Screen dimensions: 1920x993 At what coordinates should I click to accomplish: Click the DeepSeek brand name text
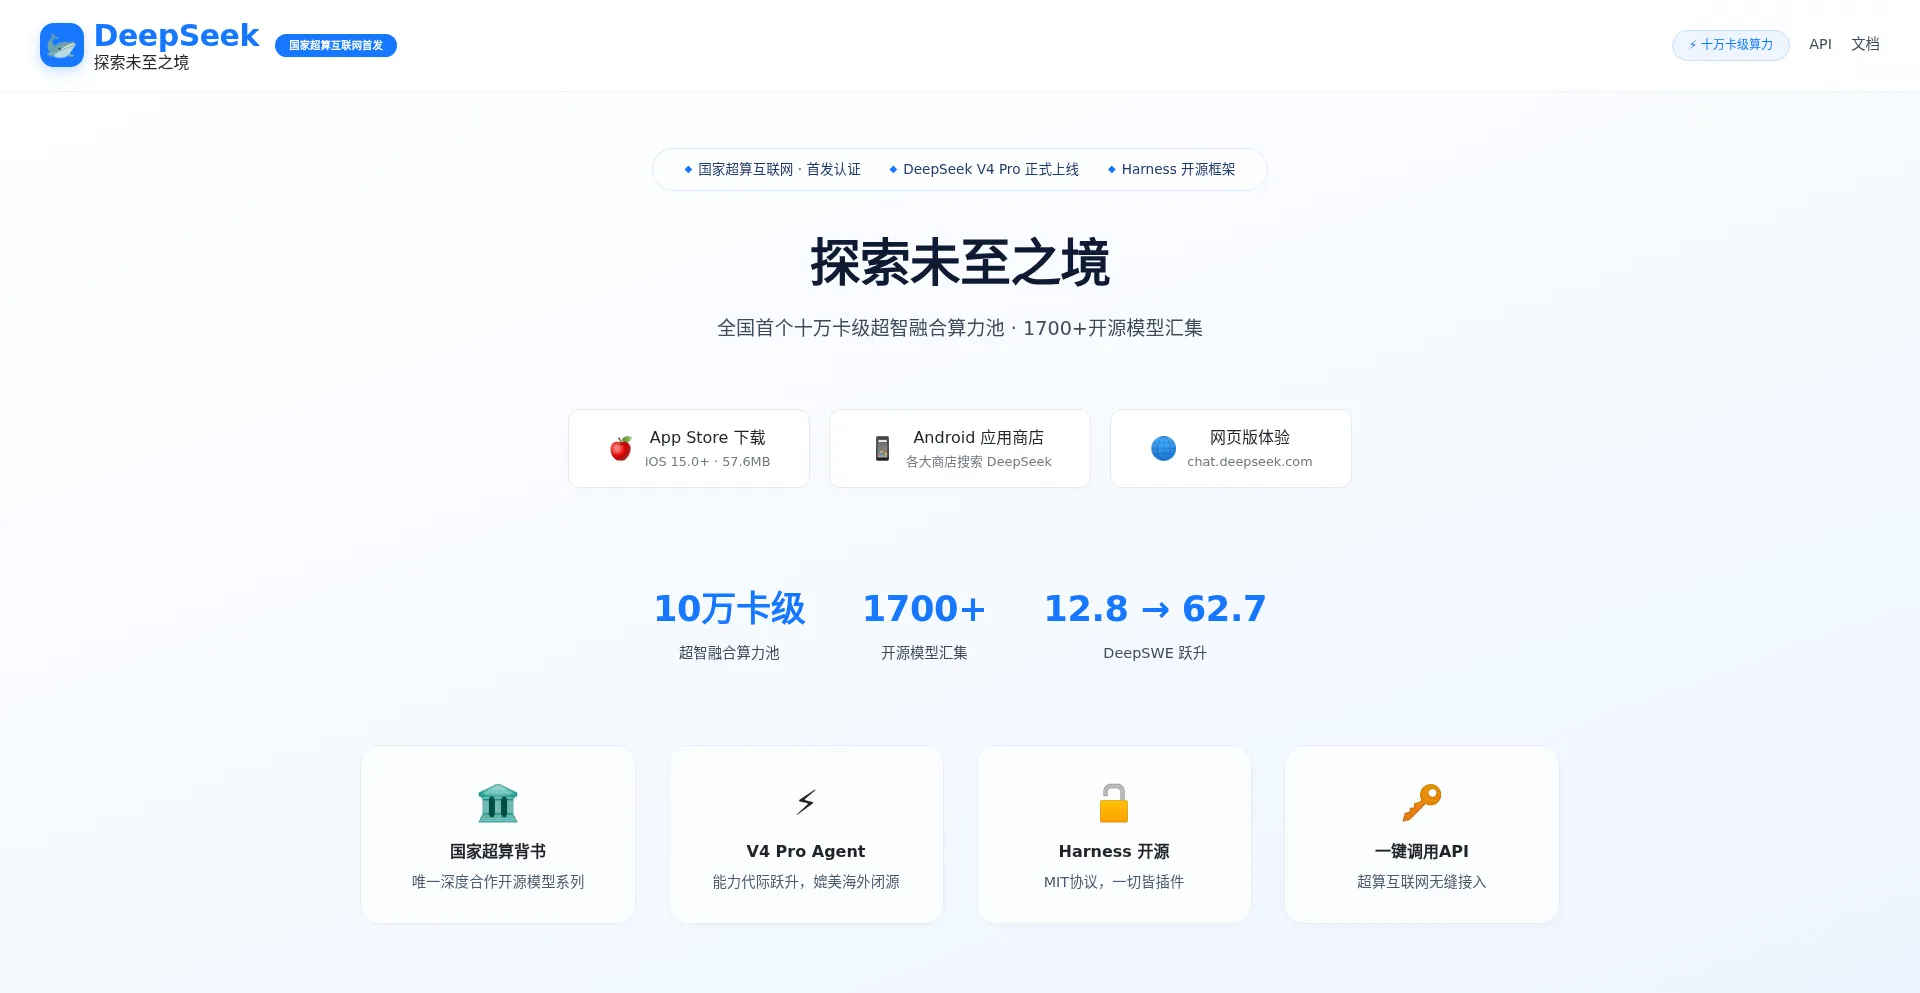(176, 35)
